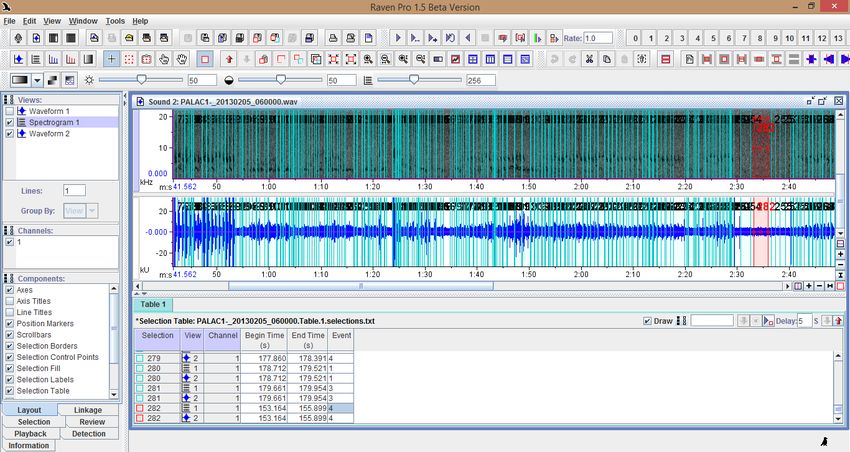Click the contrast slider handle

click(281, 80)
